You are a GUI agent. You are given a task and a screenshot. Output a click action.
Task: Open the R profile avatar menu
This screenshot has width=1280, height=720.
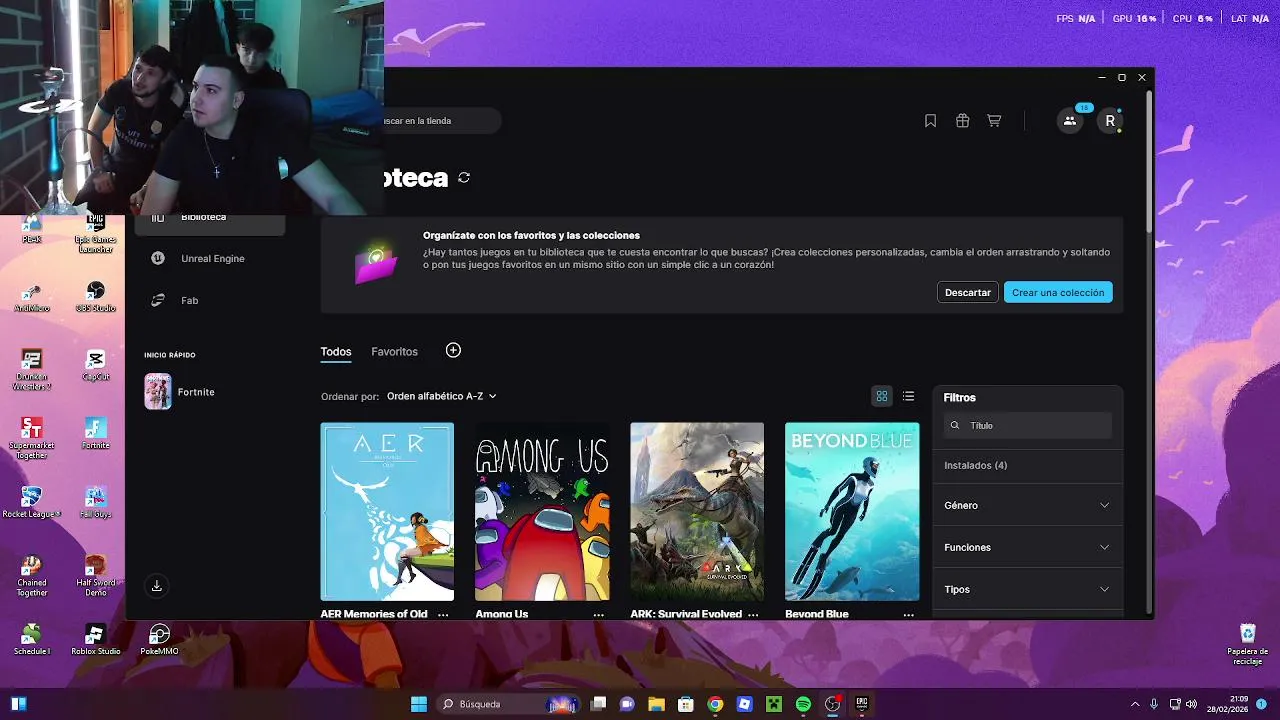(x=1110, y=121)
